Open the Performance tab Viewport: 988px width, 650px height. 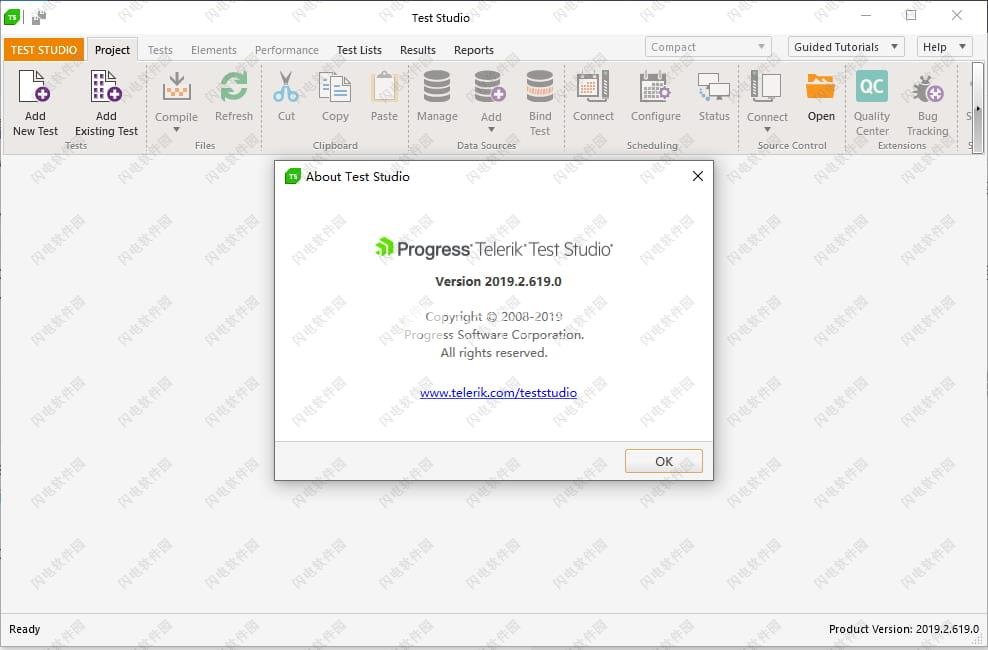[x=287, y=50]
